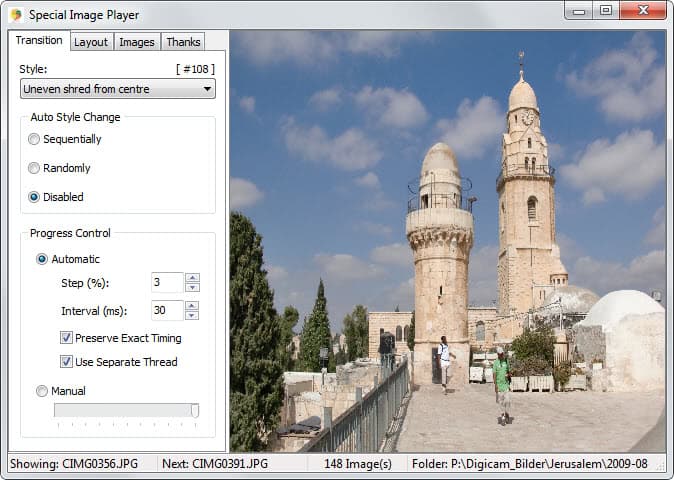Image resolution: width=674 pixels, height=480 pixels.
Task: Decrease the Step percent value
Action: (x=193, y=288)
